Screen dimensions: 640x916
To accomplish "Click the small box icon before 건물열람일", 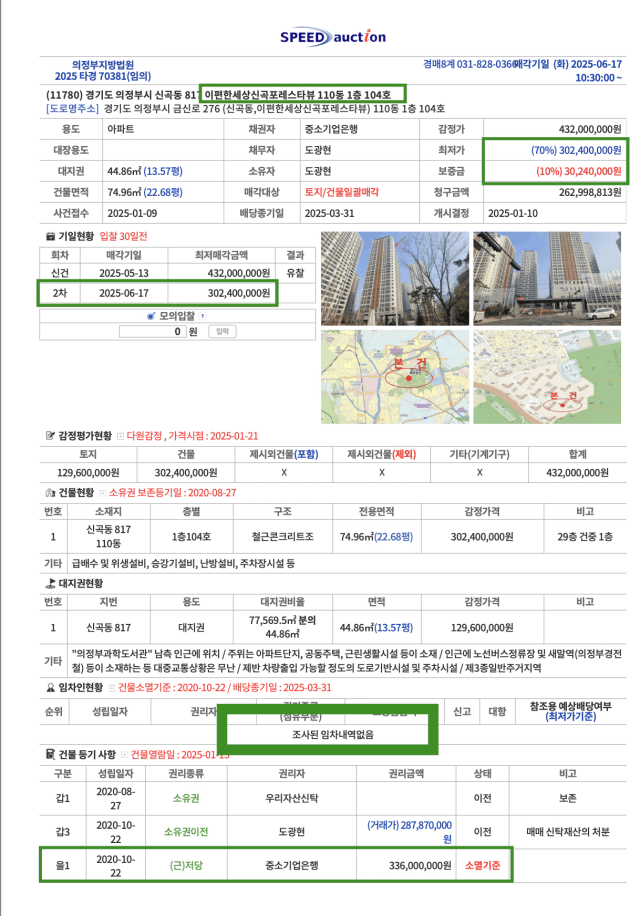I will 124,755.
